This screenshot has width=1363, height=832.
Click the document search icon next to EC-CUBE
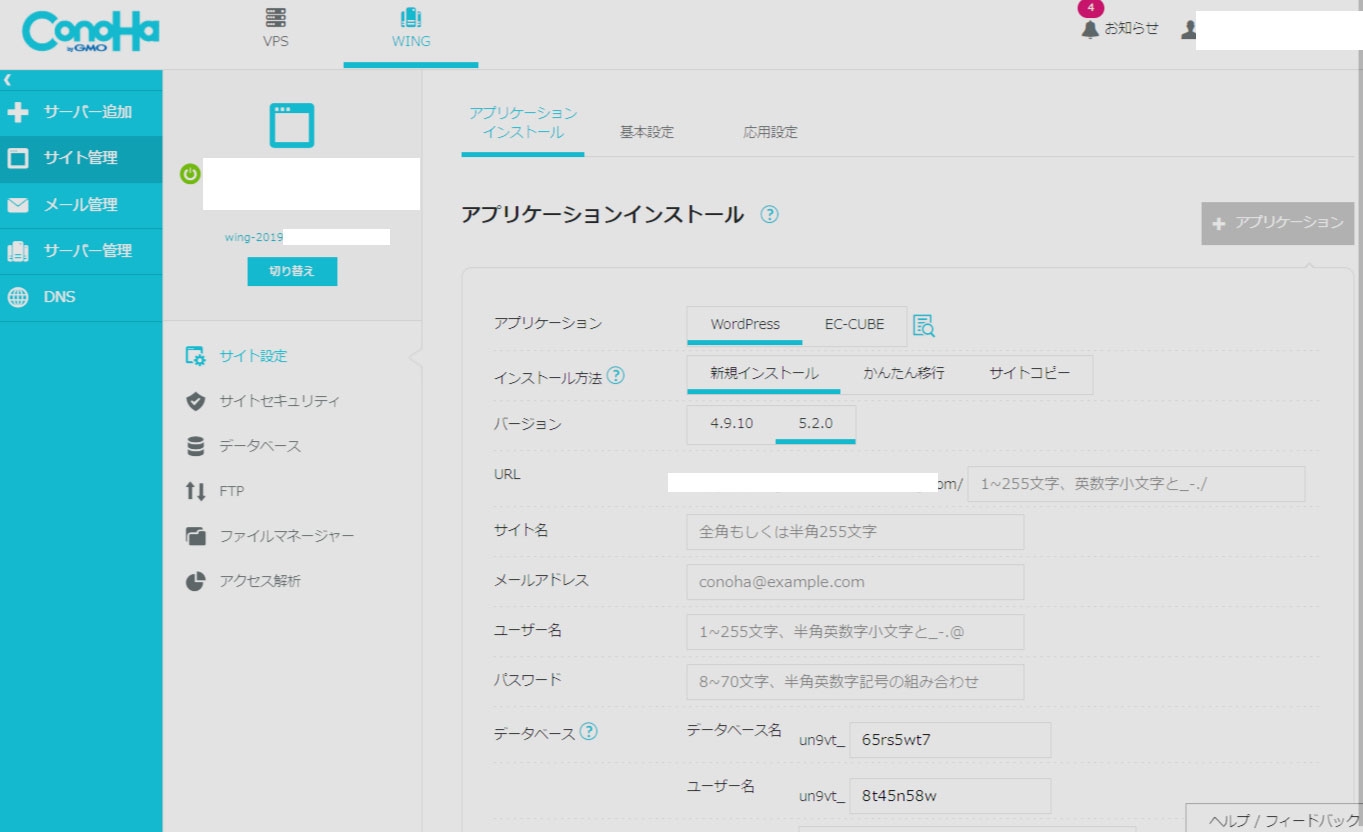[923, 325]
